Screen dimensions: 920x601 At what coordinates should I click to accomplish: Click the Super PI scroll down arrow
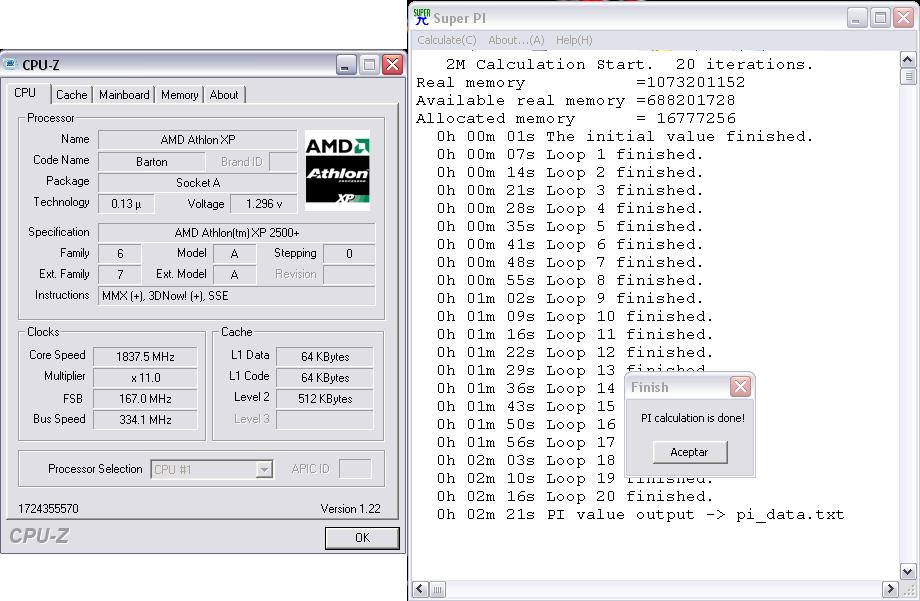[907, 571]
